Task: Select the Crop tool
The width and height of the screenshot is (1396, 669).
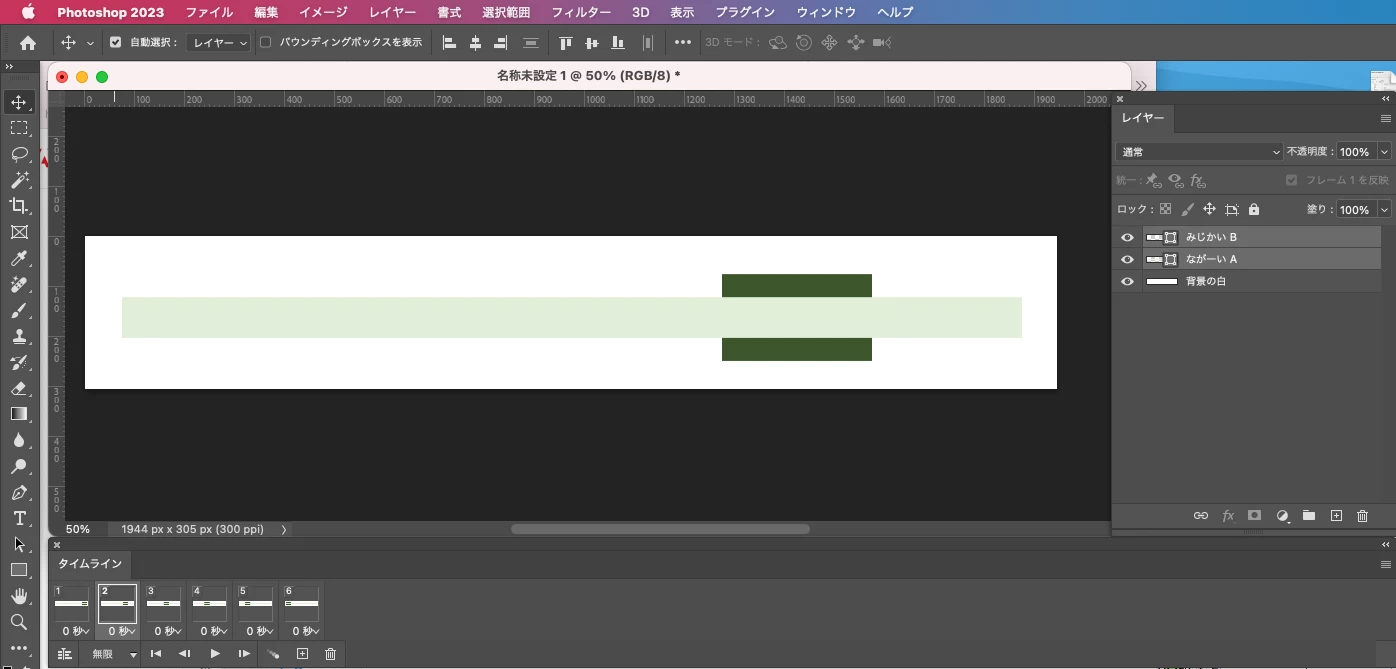Action: [x=19, y=206]
